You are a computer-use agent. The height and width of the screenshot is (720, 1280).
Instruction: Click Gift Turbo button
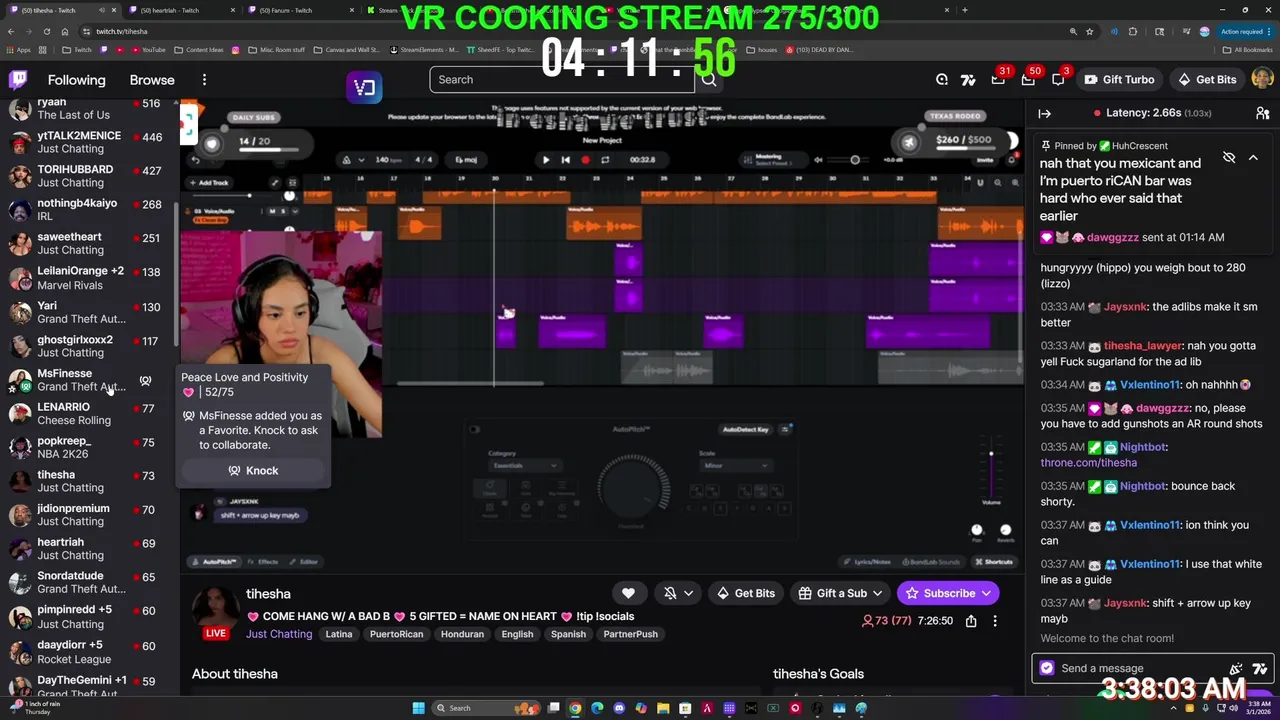(1118, 79)
